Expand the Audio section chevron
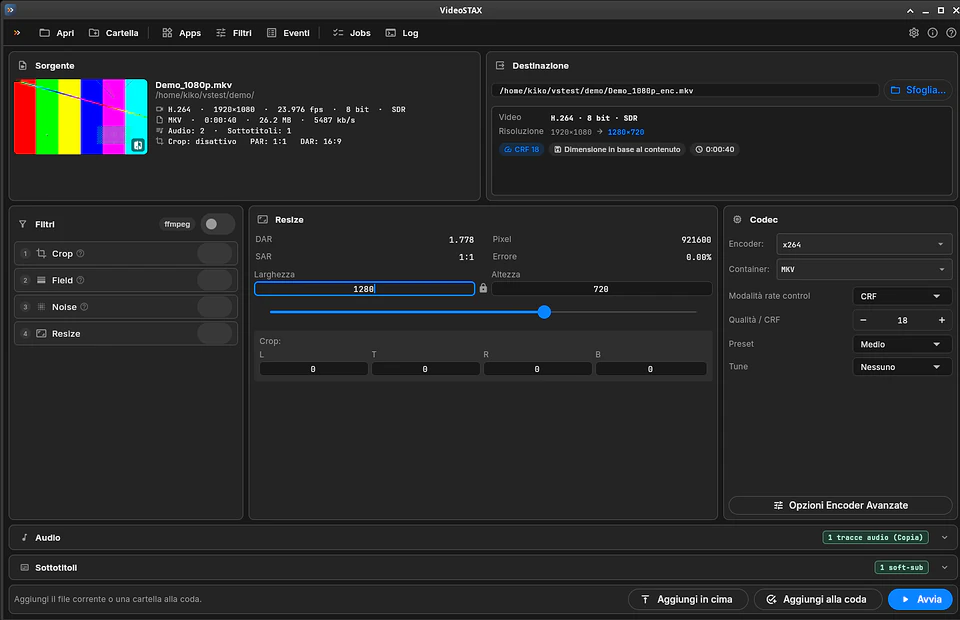The width and height of the screenshot is (960, 620). [945, 537]
